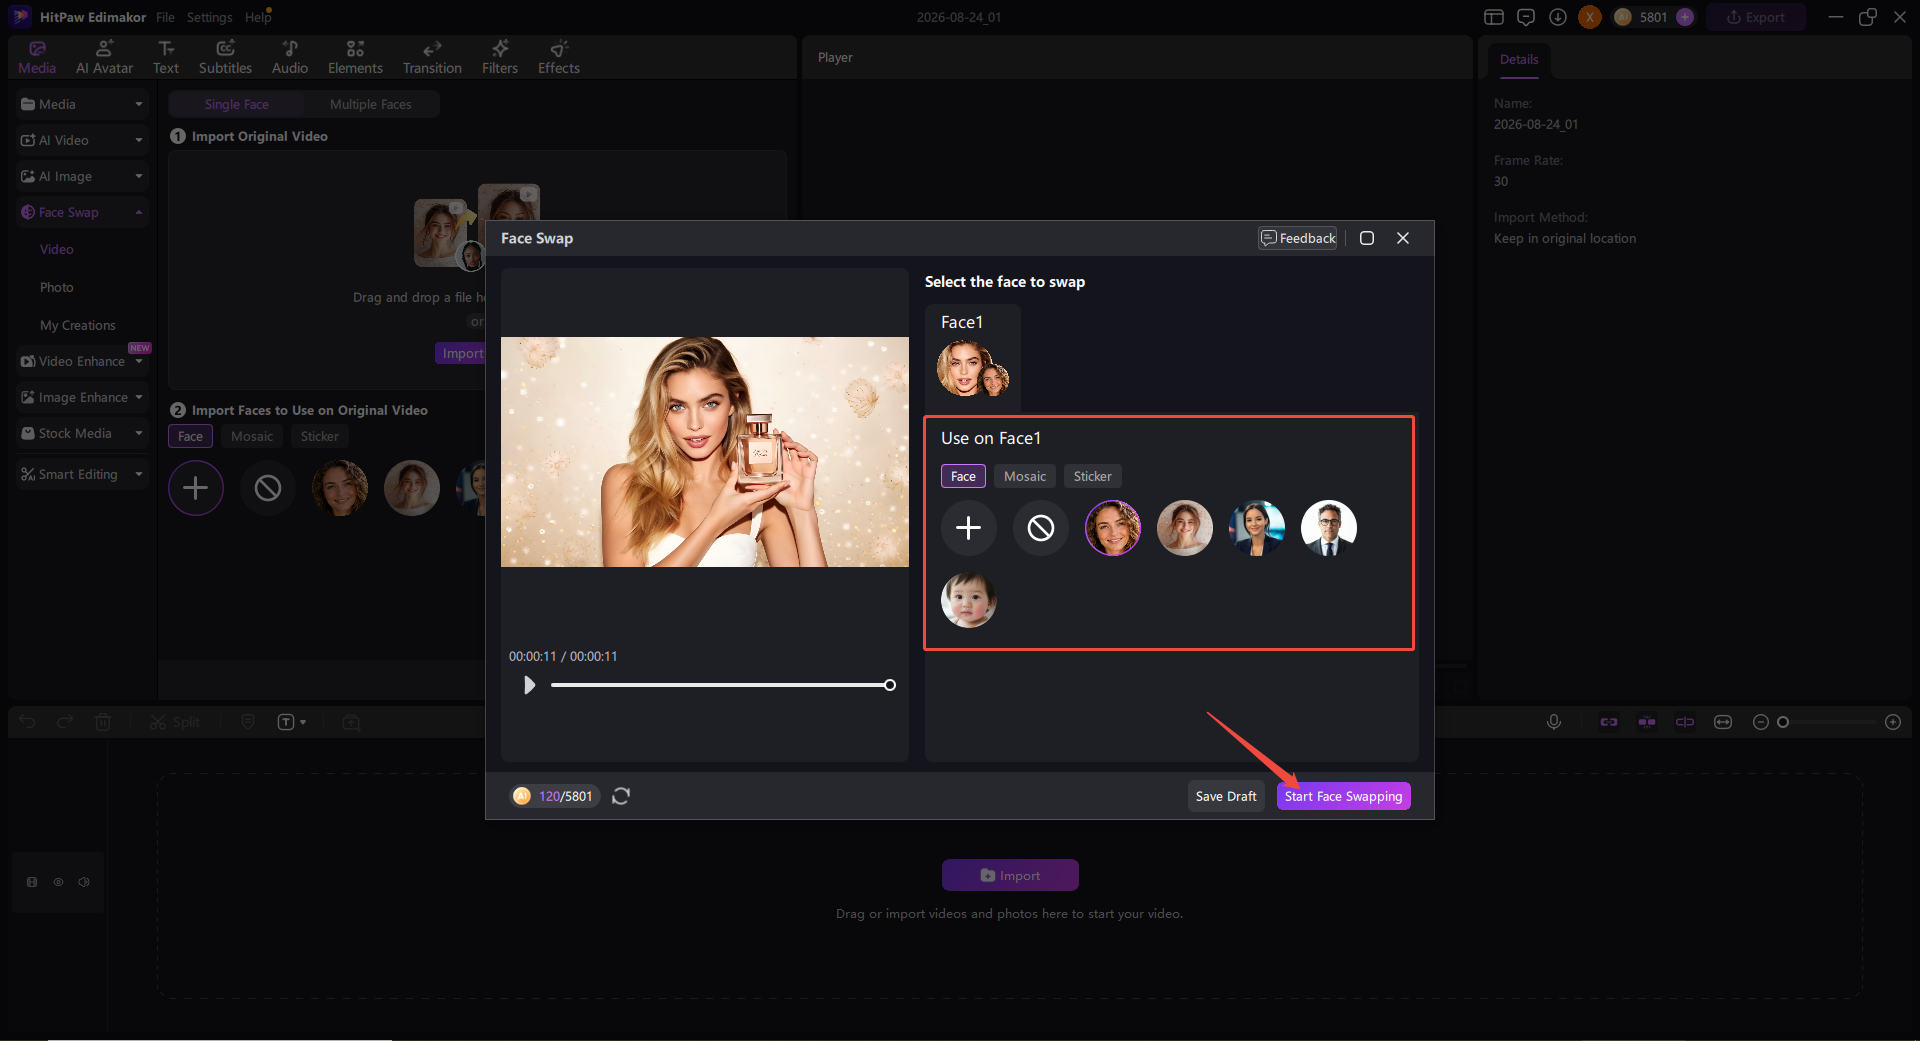This screenshot has height=1041, width=1920.
Task: Toggle the track mute speaker icon
Action: coord(84,882)
